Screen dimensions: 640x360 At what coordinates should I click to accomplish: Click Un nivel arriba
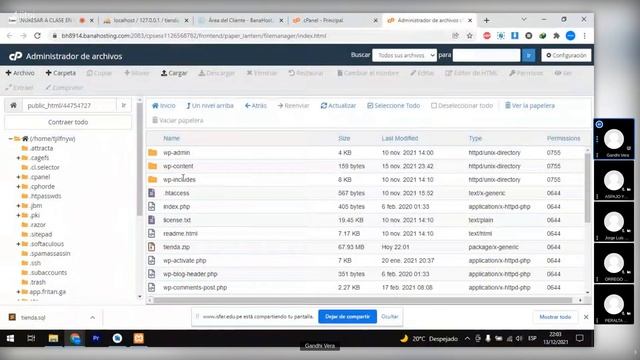click(210, 106)
